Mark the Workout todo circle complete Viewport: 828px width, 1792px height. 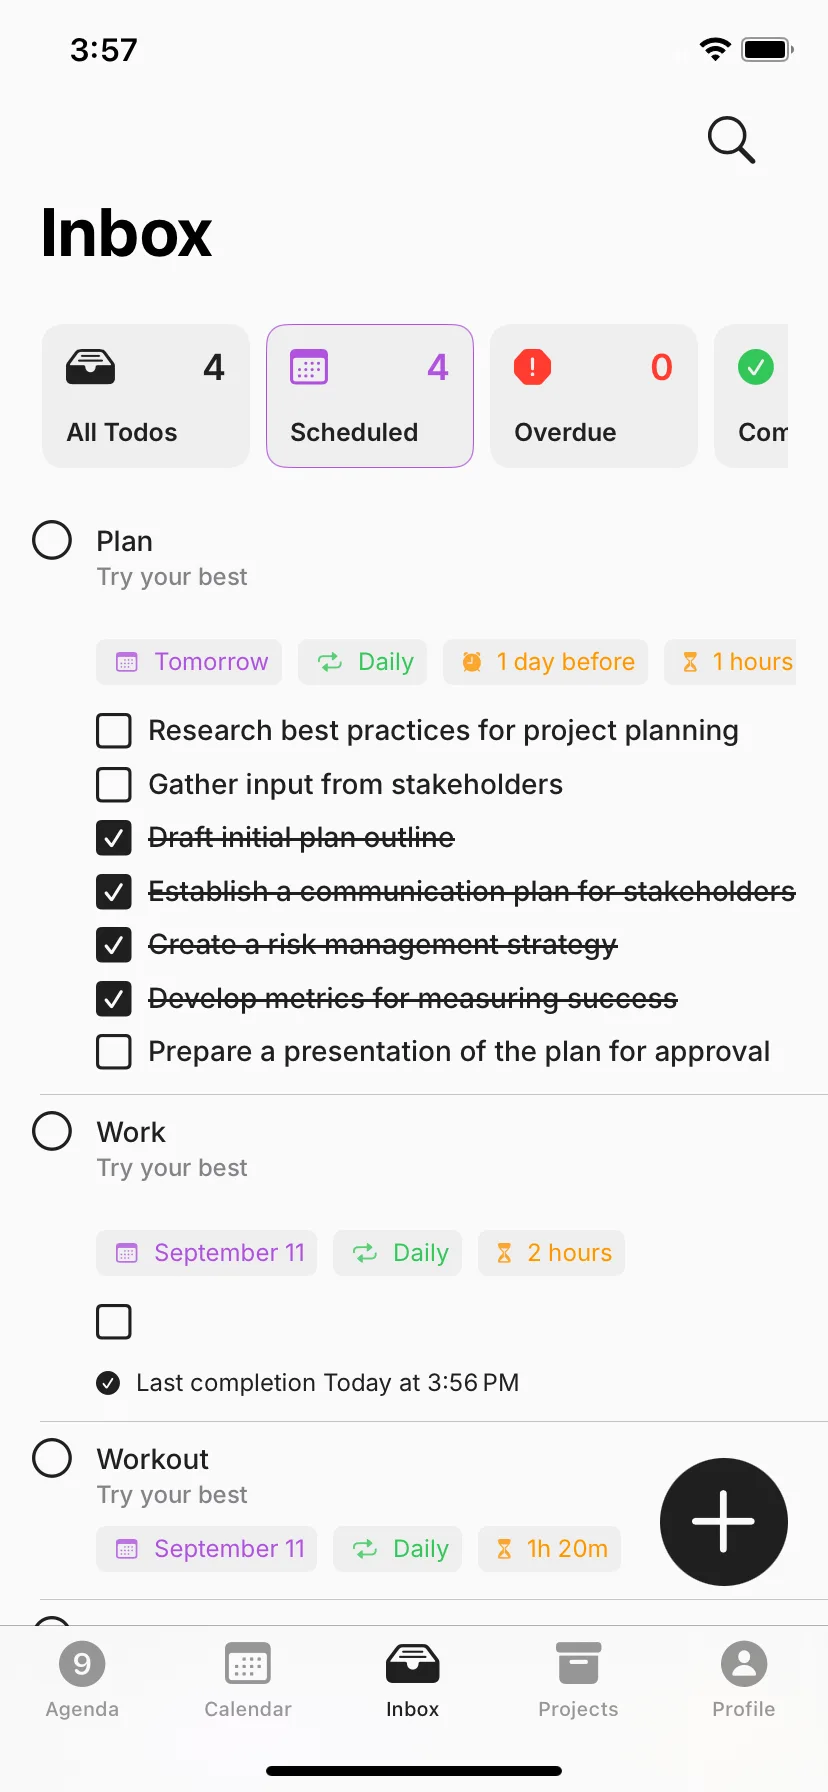tap(52, 1458)
